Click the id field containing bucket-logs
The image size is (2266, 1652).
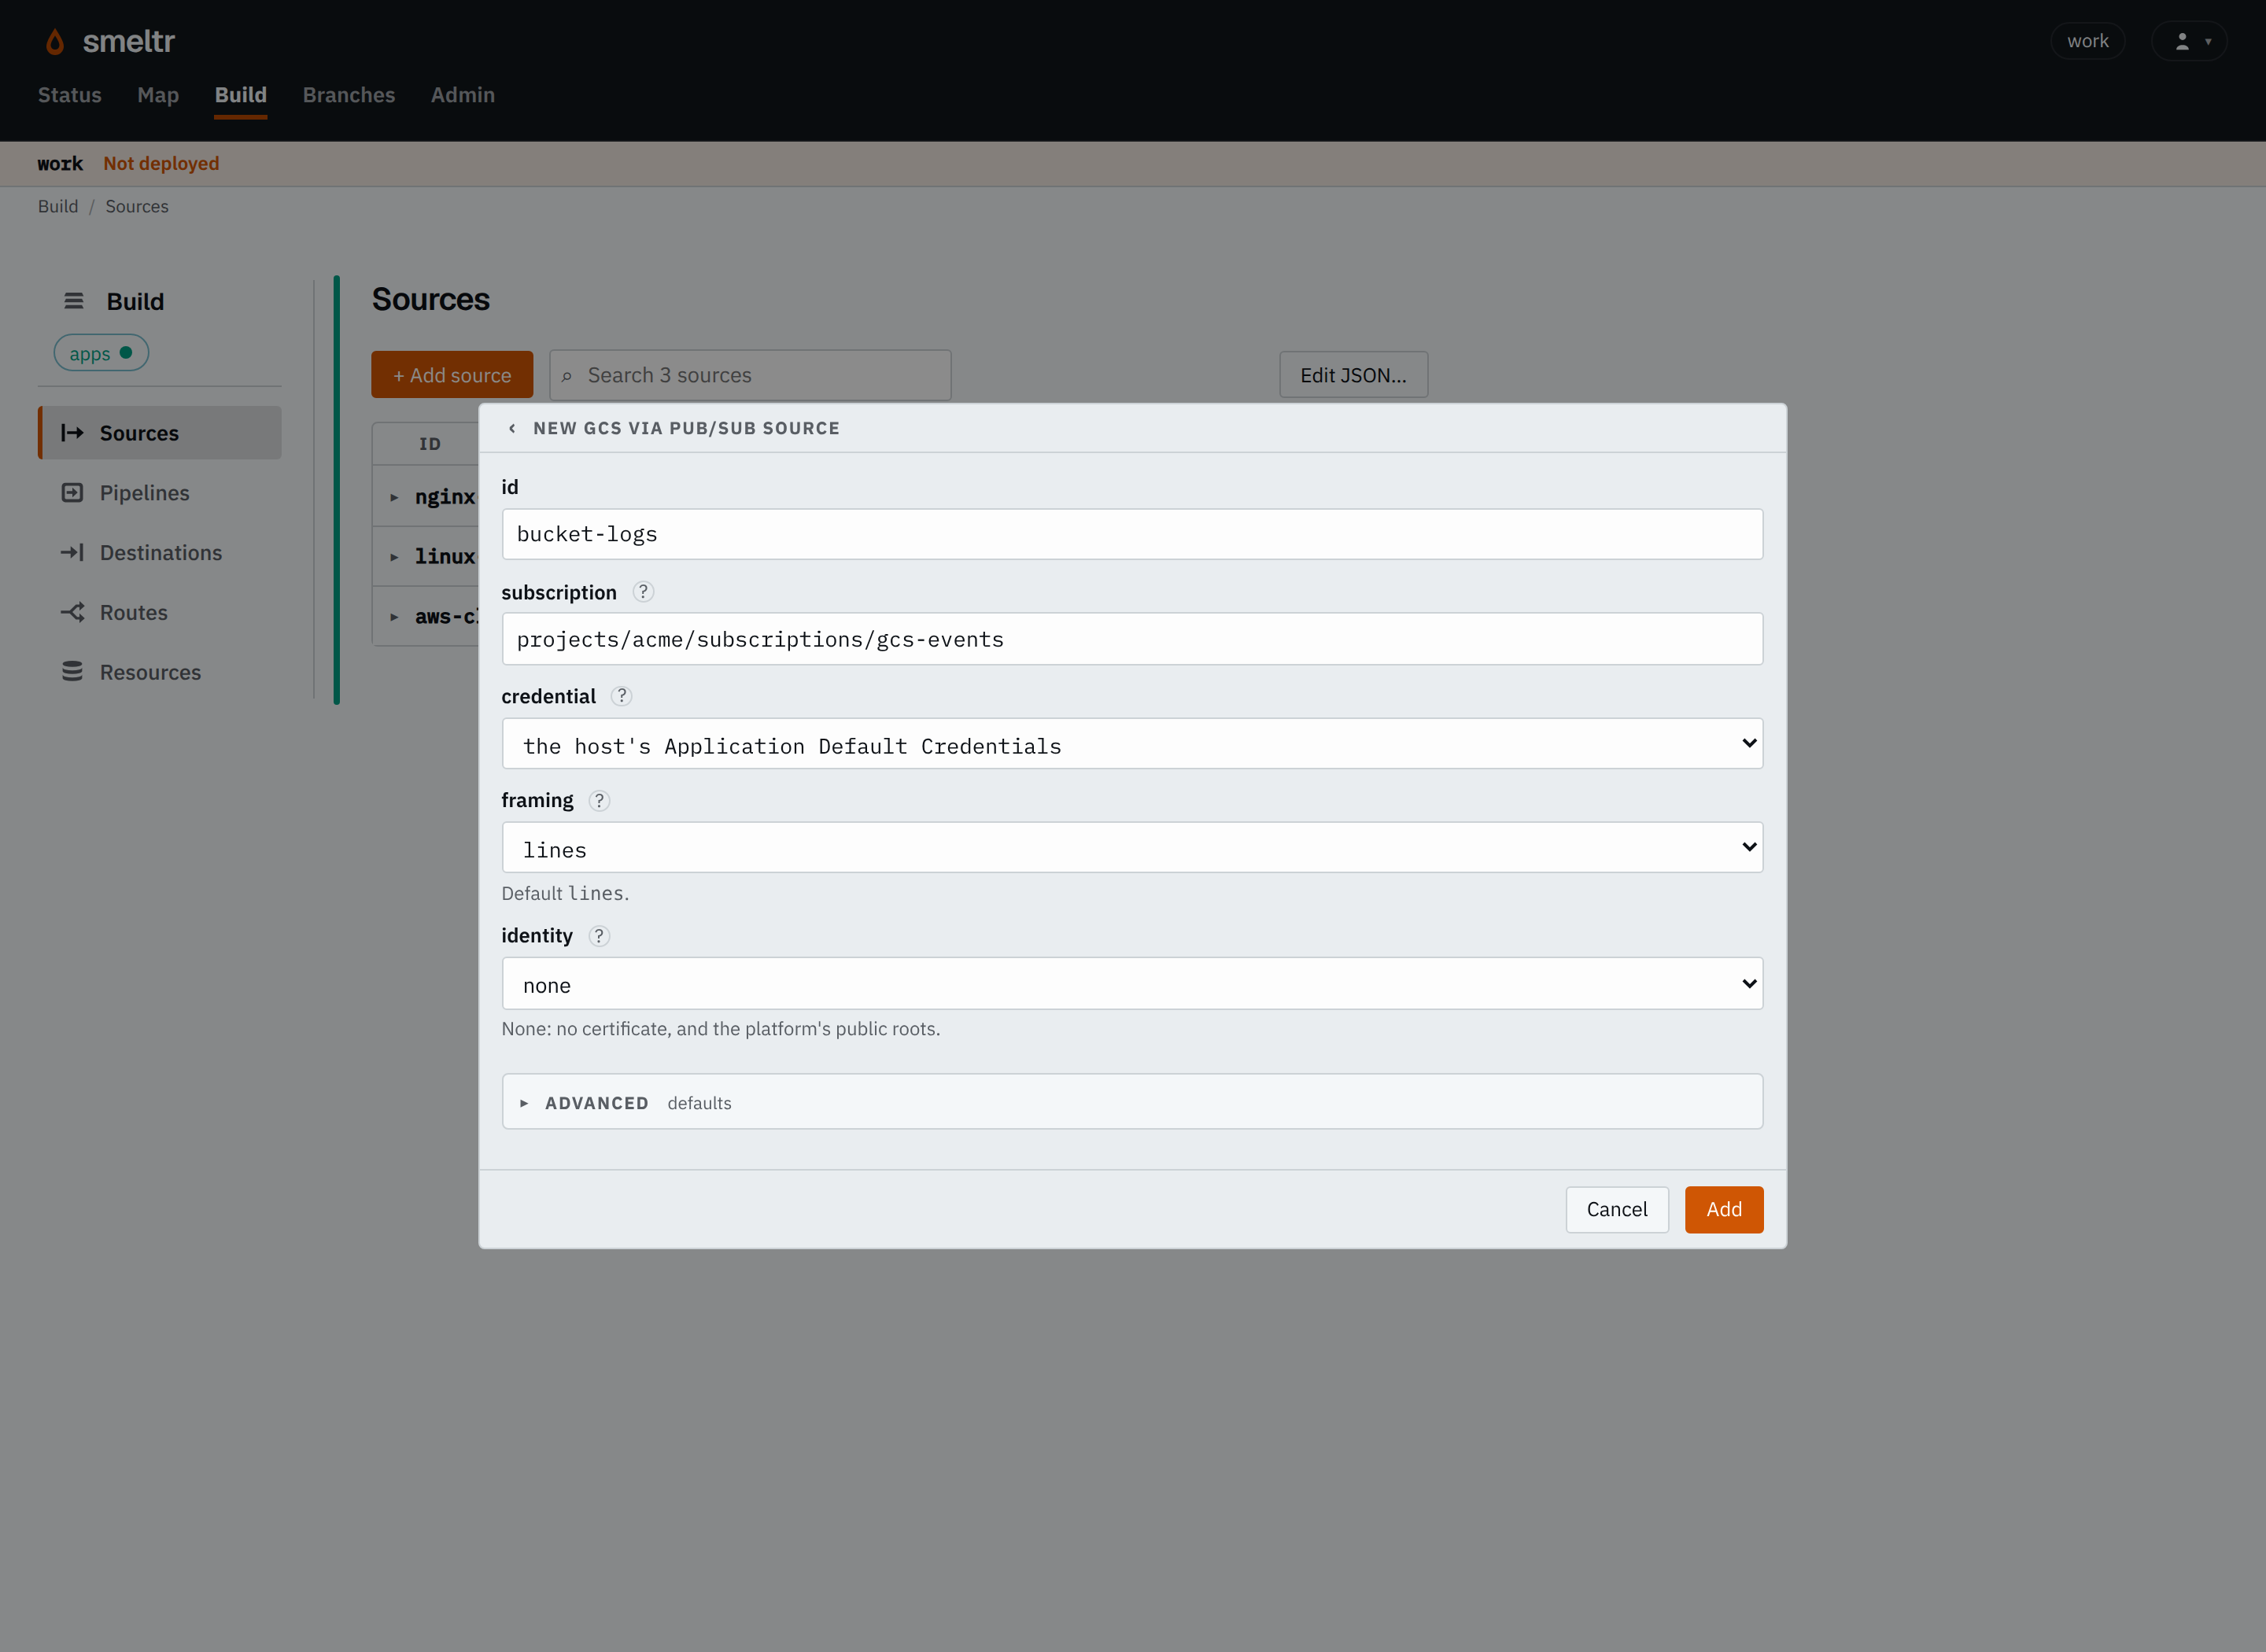click(1132, 534)
